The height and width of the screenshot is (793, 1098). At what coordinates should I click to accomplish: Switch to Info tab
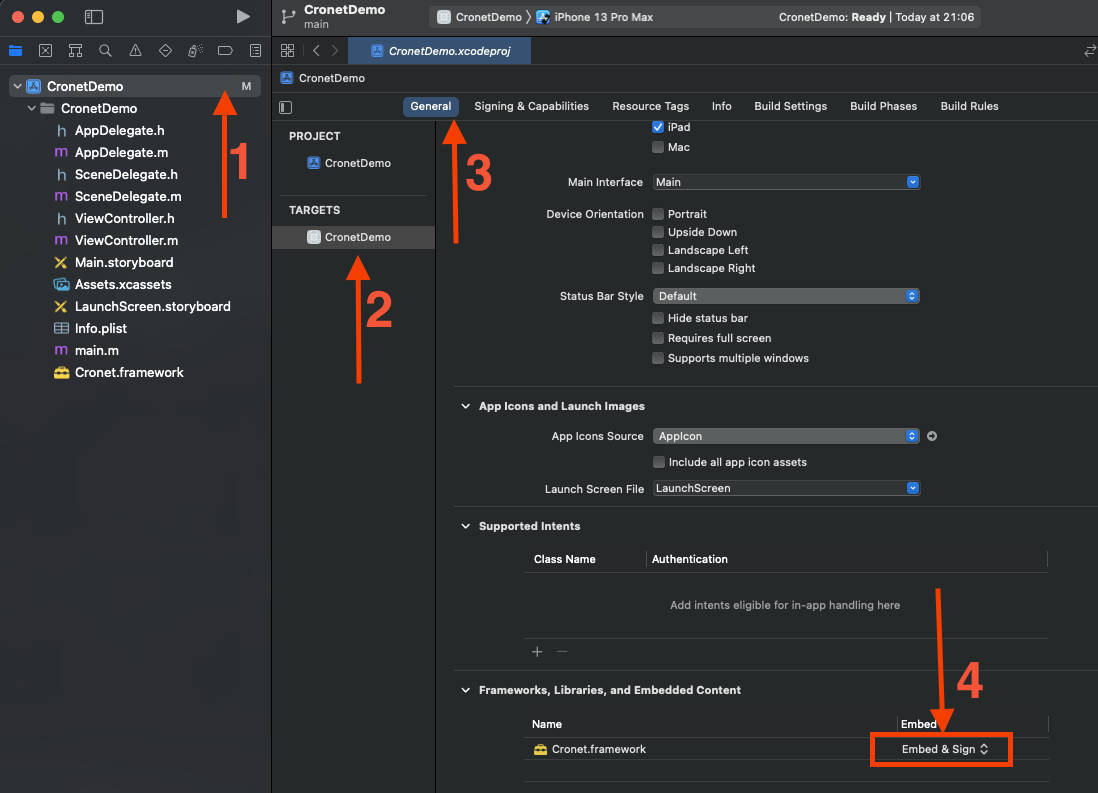pyautogui.click(x=721, y=106)
